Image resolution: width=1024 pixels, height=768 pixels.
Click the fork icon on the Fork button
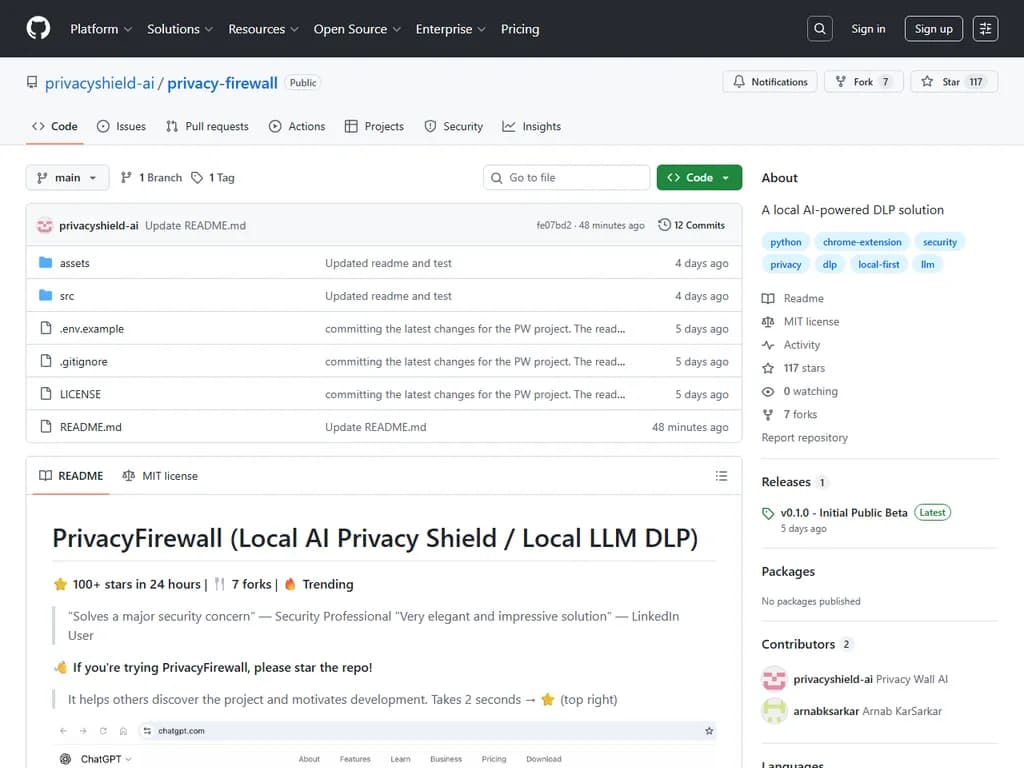pyautogui.click(x=841, y=81)
